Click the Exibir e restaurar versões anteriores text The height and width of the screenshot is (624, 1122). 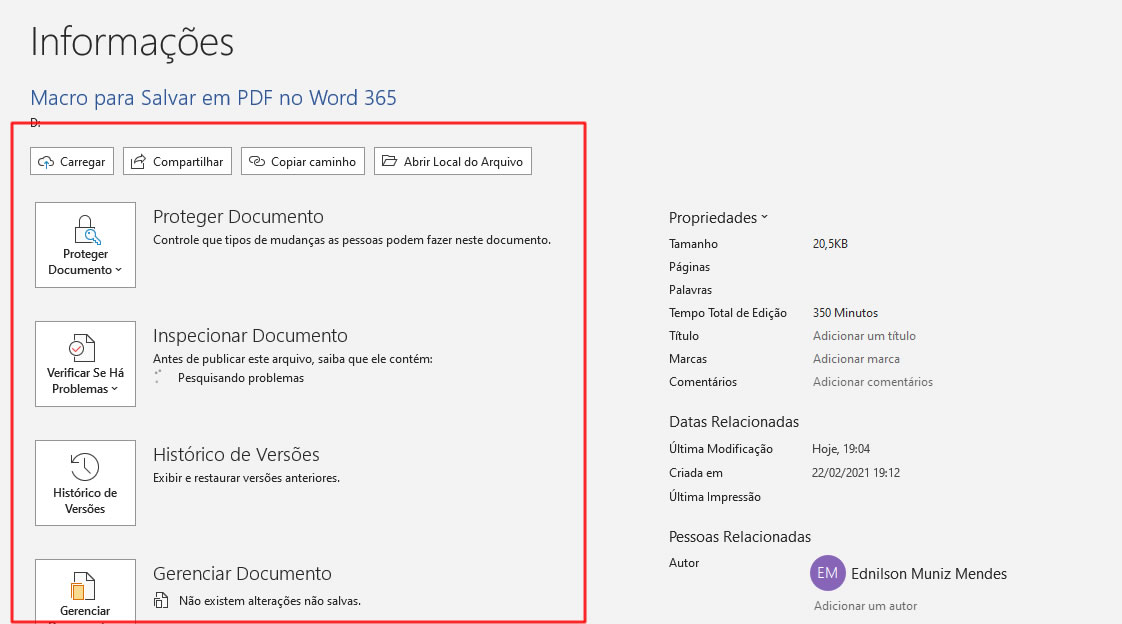(x=246, y=477)
